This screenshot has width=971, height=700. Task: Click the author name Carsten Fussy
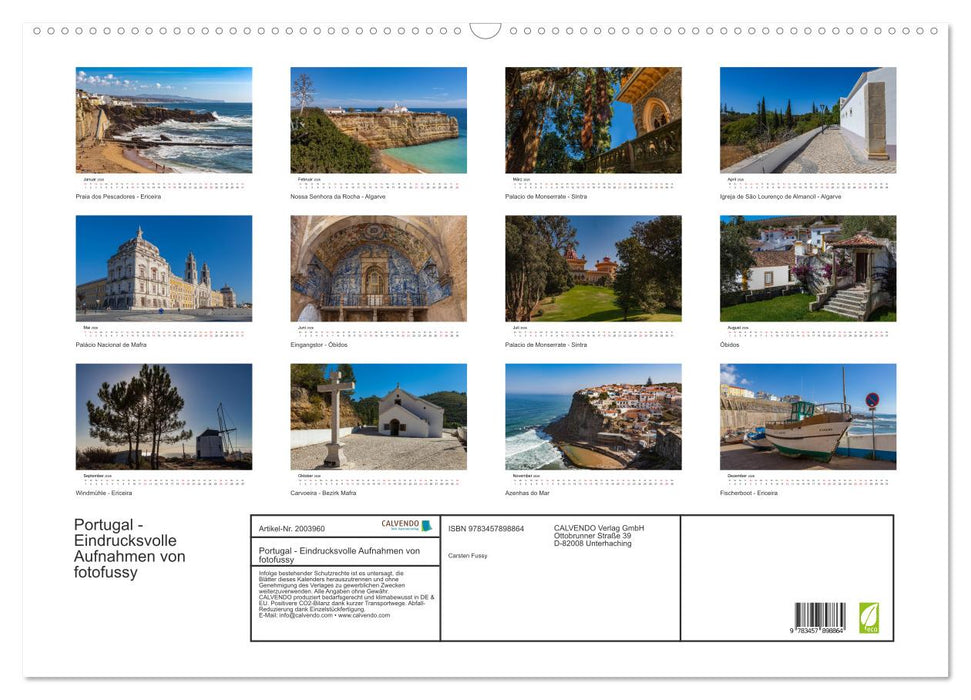point(467,556)
